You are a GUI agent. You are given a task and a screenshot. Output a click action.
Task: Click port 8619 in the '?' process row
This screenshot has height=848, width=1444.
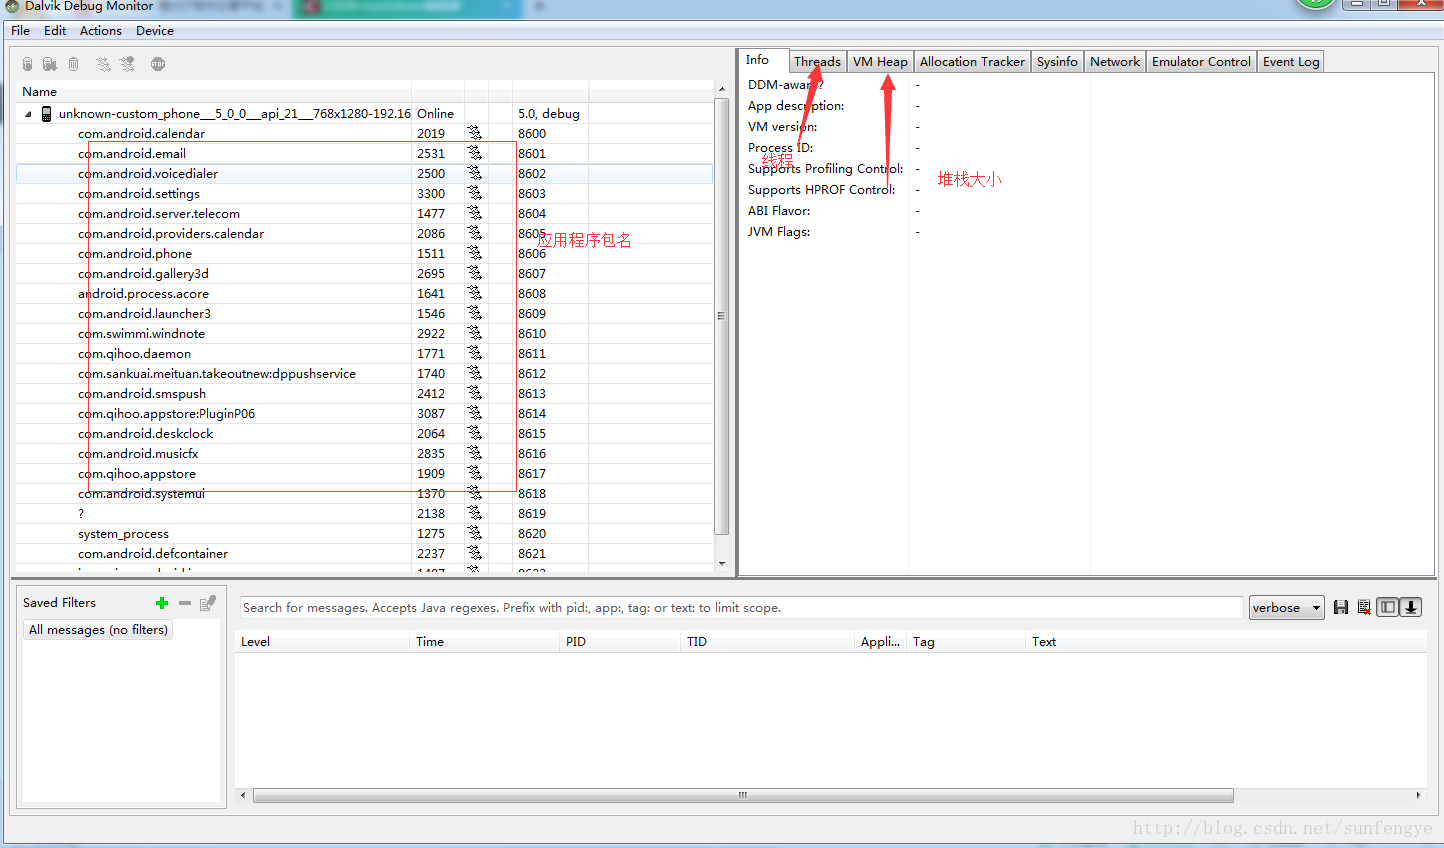coord(532,513)
